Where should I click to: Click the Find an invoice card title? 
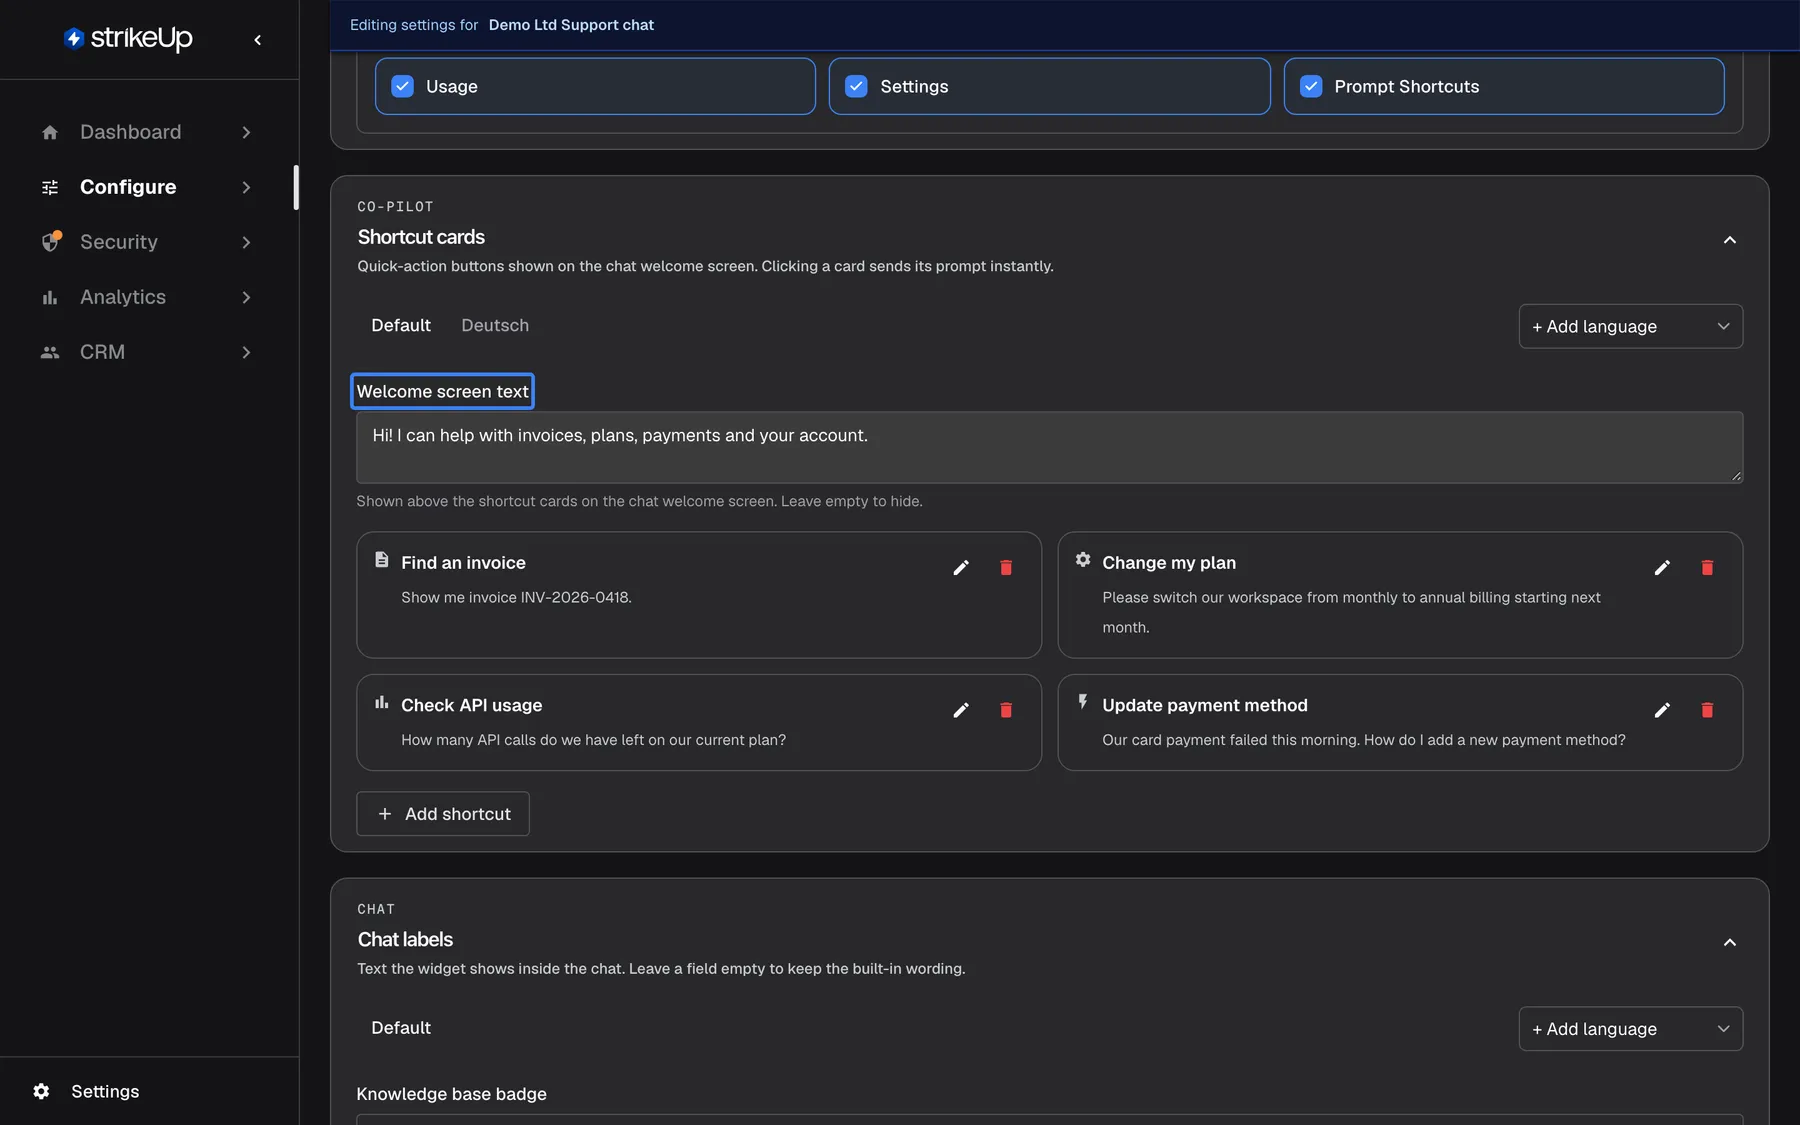(463, 563)
